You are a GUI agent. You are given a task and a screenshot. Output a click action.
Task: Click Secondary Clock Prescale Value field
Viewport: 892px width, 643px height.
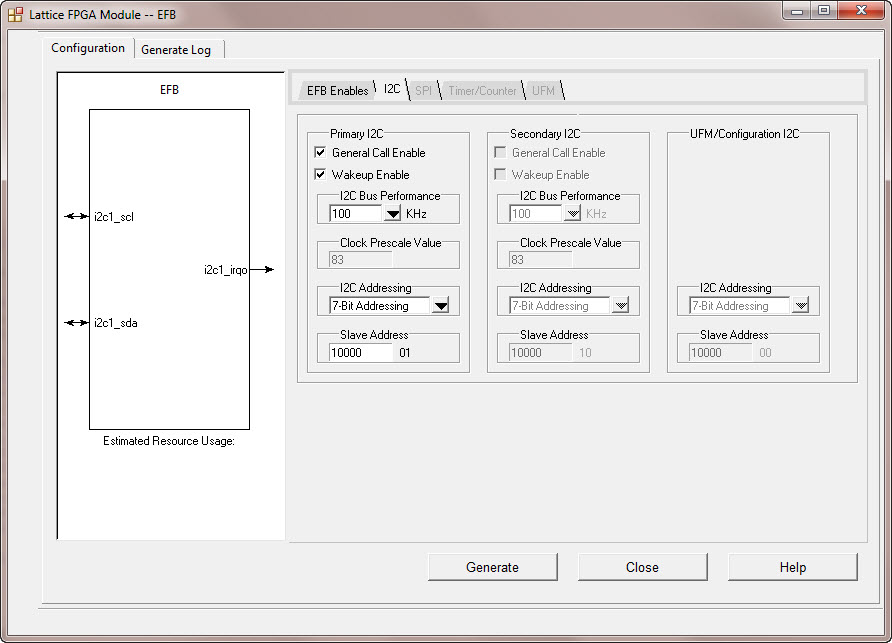click(540, 259)
